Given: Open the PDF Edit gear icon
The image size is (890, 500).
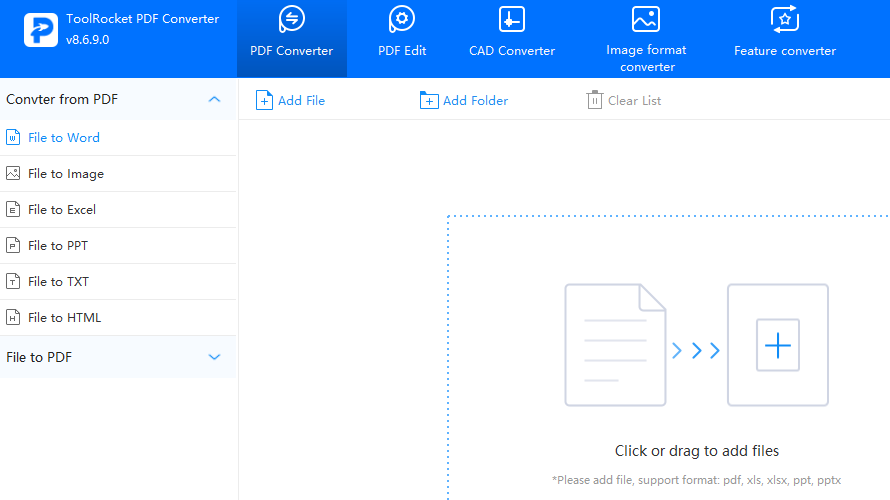Looking at the screenshot, I should click(x=402, y=19).
